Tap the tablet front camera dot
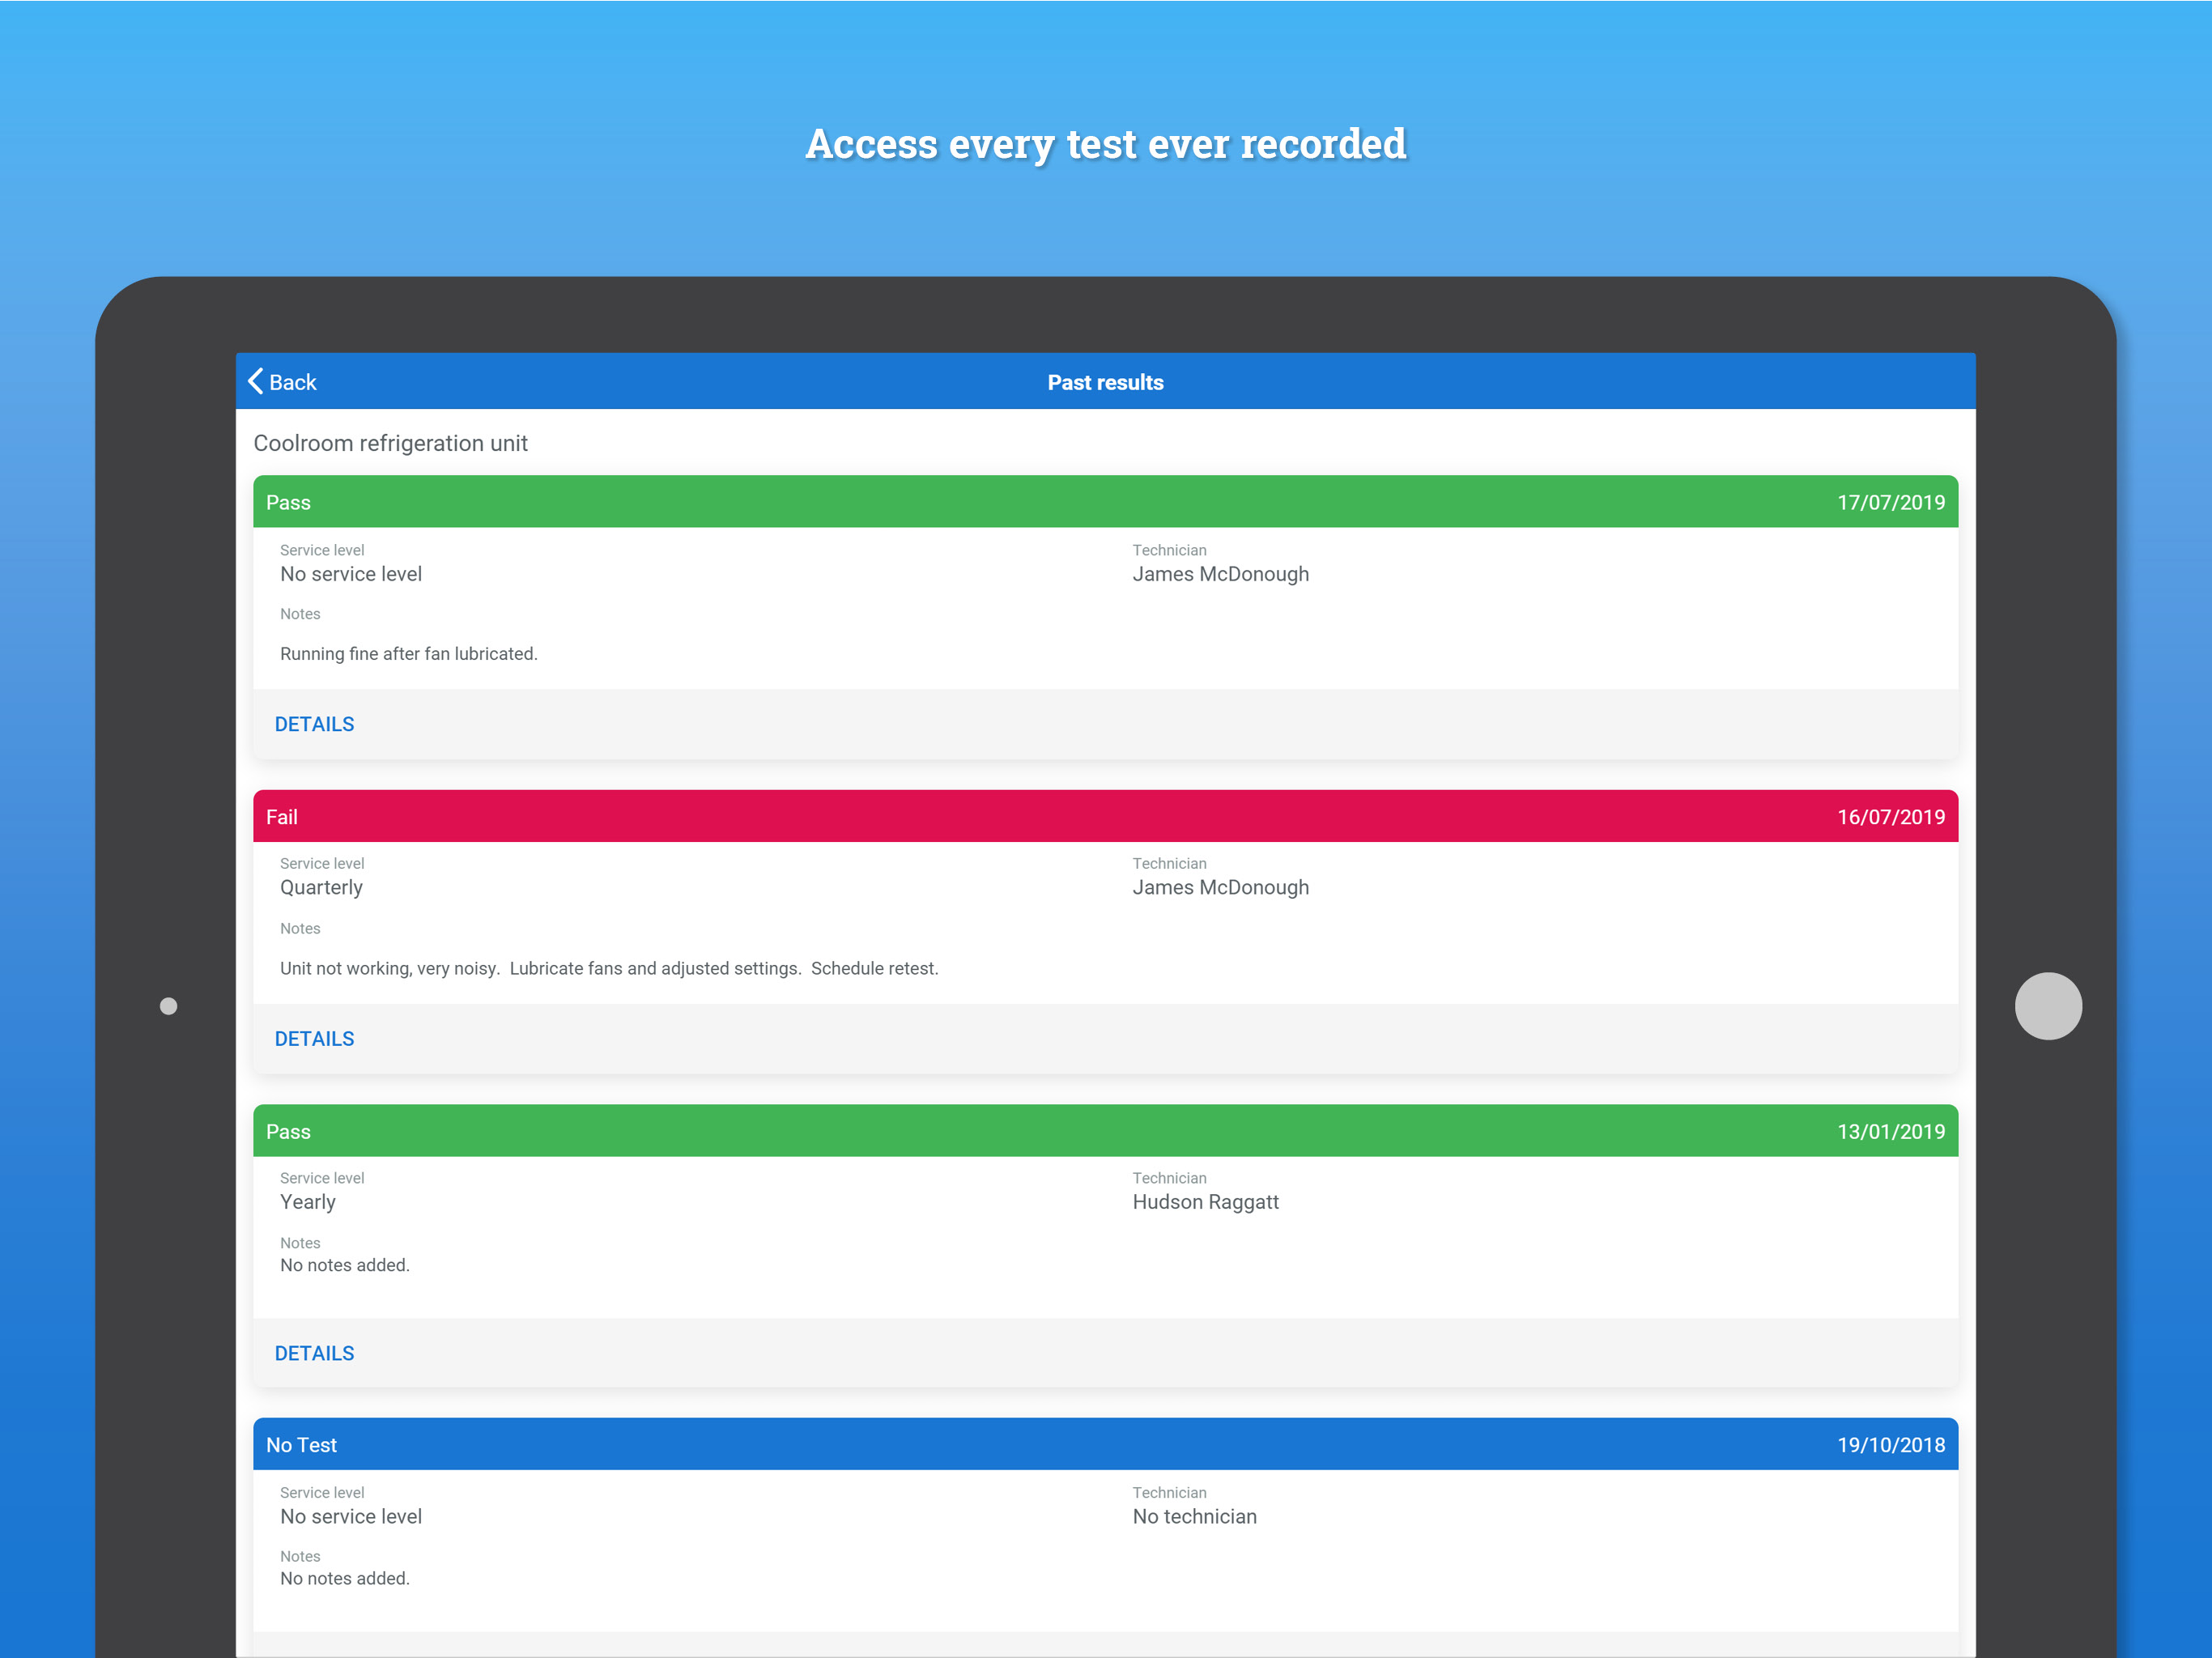Viewport: 2212px width, 1658px height. click(169, 1006)
